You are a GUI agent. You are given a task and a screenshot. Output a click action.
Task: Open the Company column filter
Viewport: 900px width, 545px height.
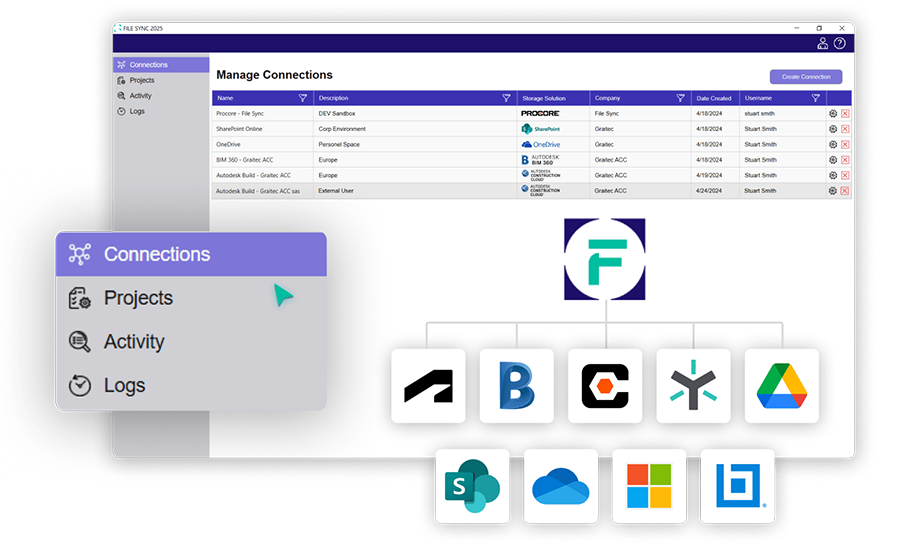click(x=680, y=98)
